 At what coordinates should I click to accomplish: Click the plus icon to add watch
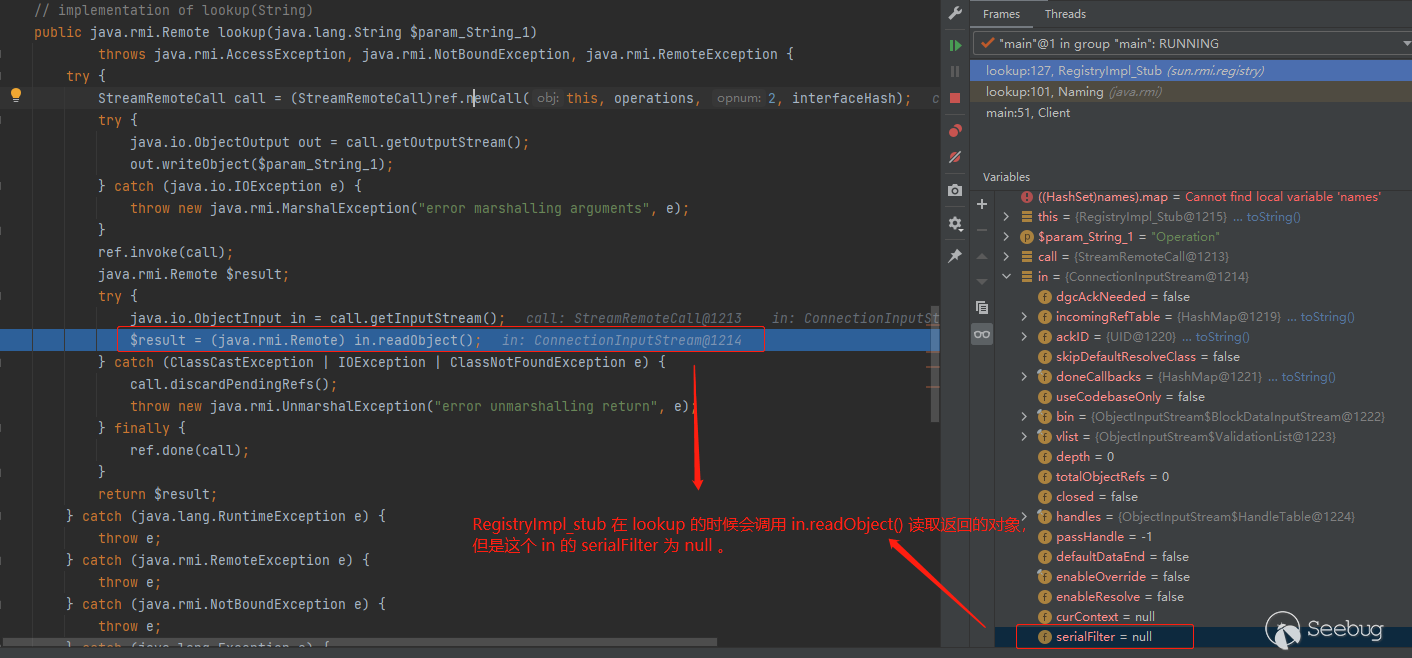982,203
